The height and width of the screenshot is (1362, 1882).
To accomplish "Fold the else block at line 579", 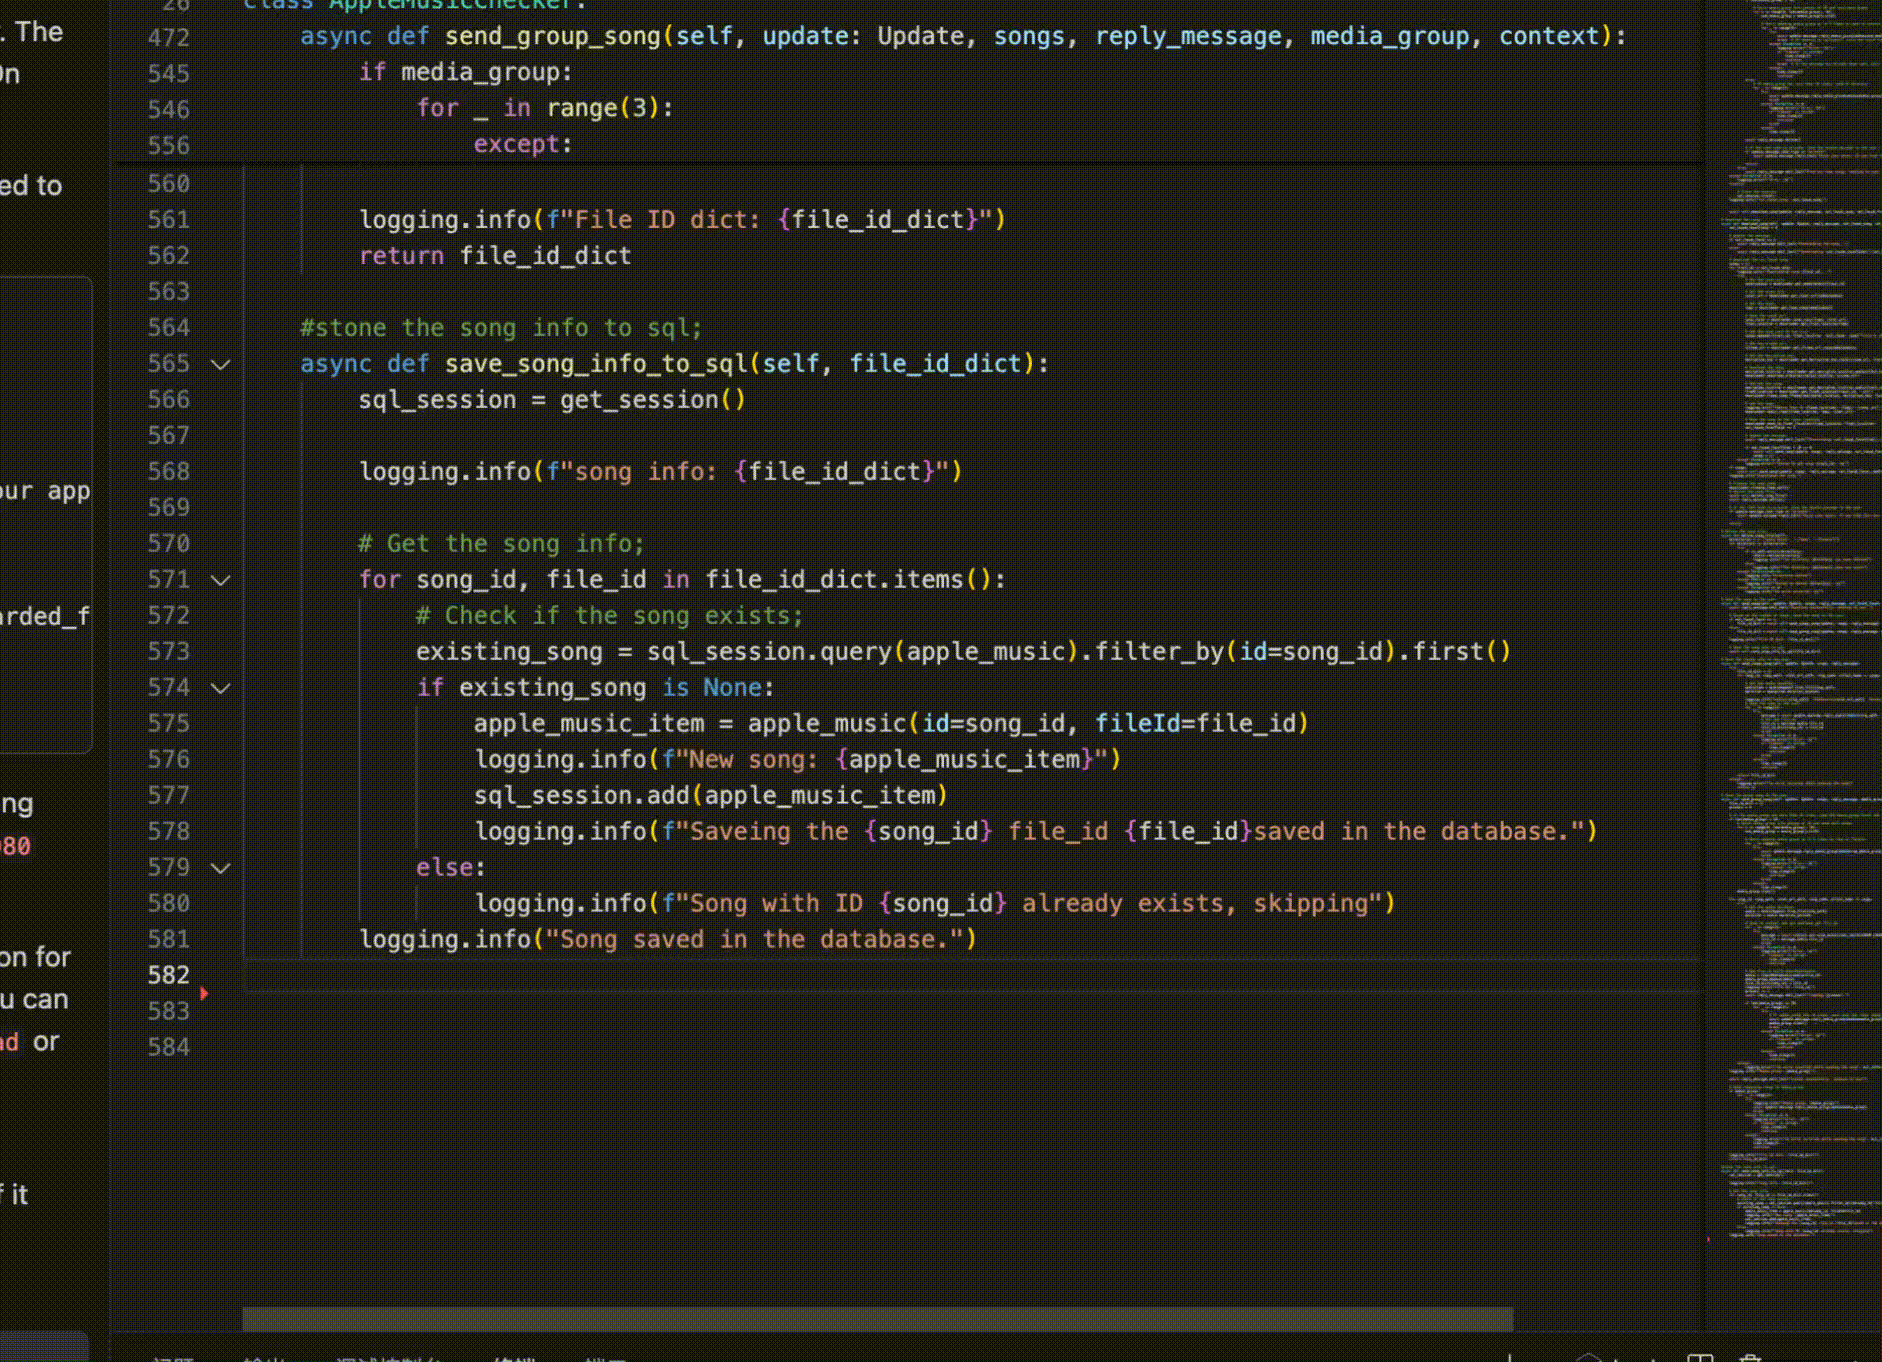I will tap(221, 869).
